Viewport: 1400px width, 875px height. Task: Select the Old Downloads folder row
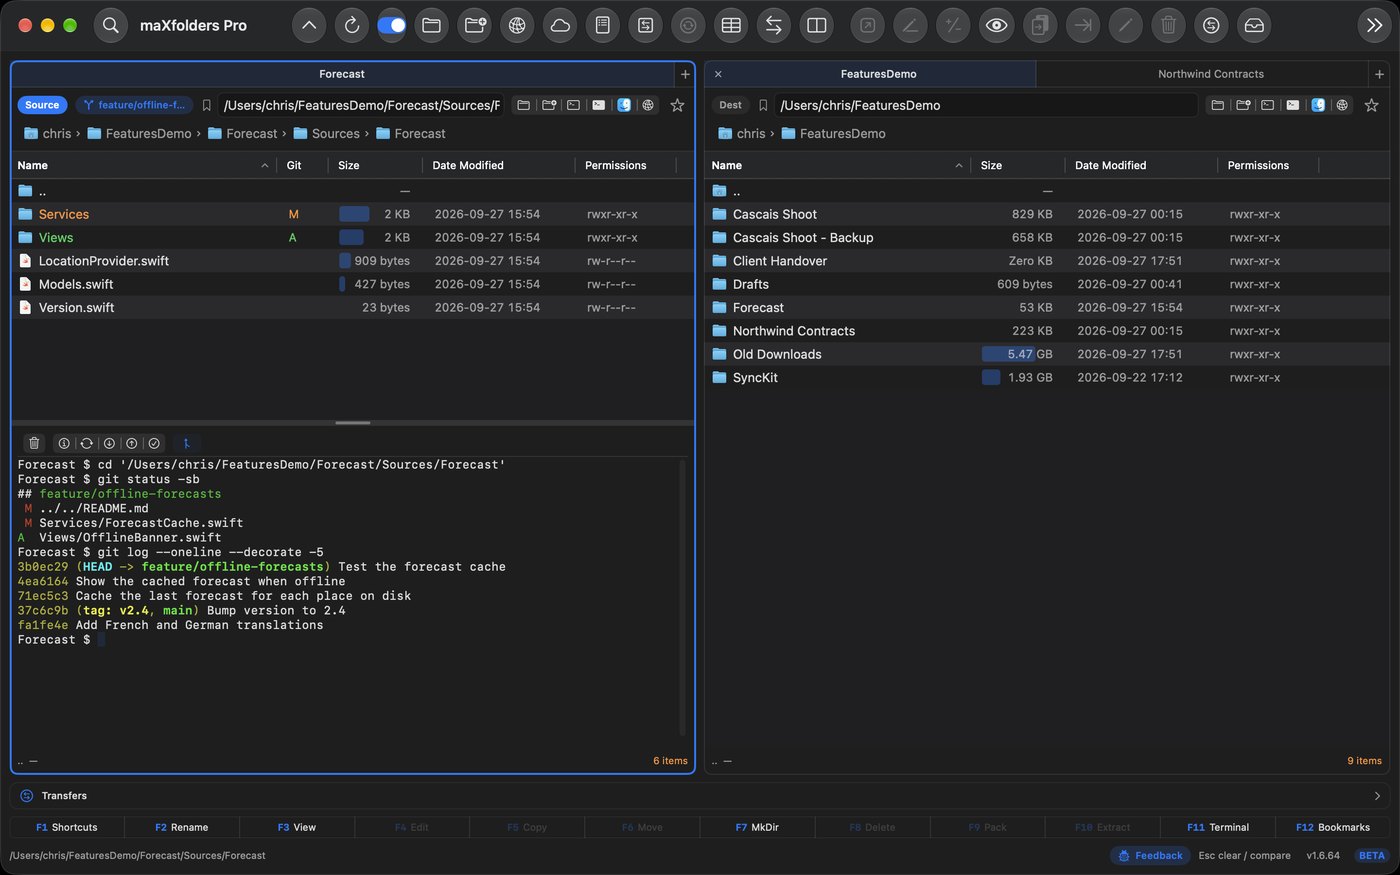[1047, 354]
